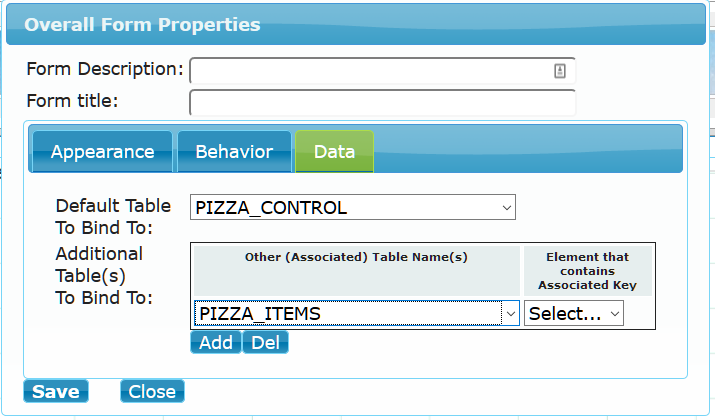Save the form properties
The width and height of the screenshot is (715, 420).
(x=56, y=391)
